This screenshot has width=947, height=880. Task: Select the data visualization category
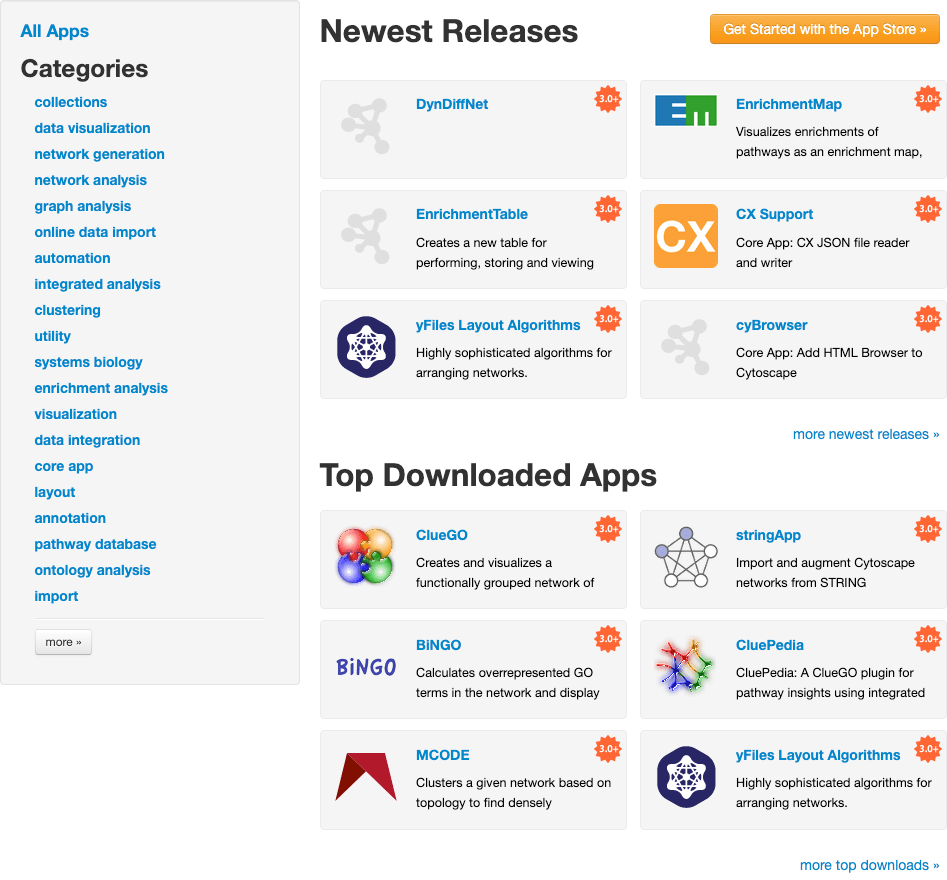pyautogui.click(x=92, y=128)
